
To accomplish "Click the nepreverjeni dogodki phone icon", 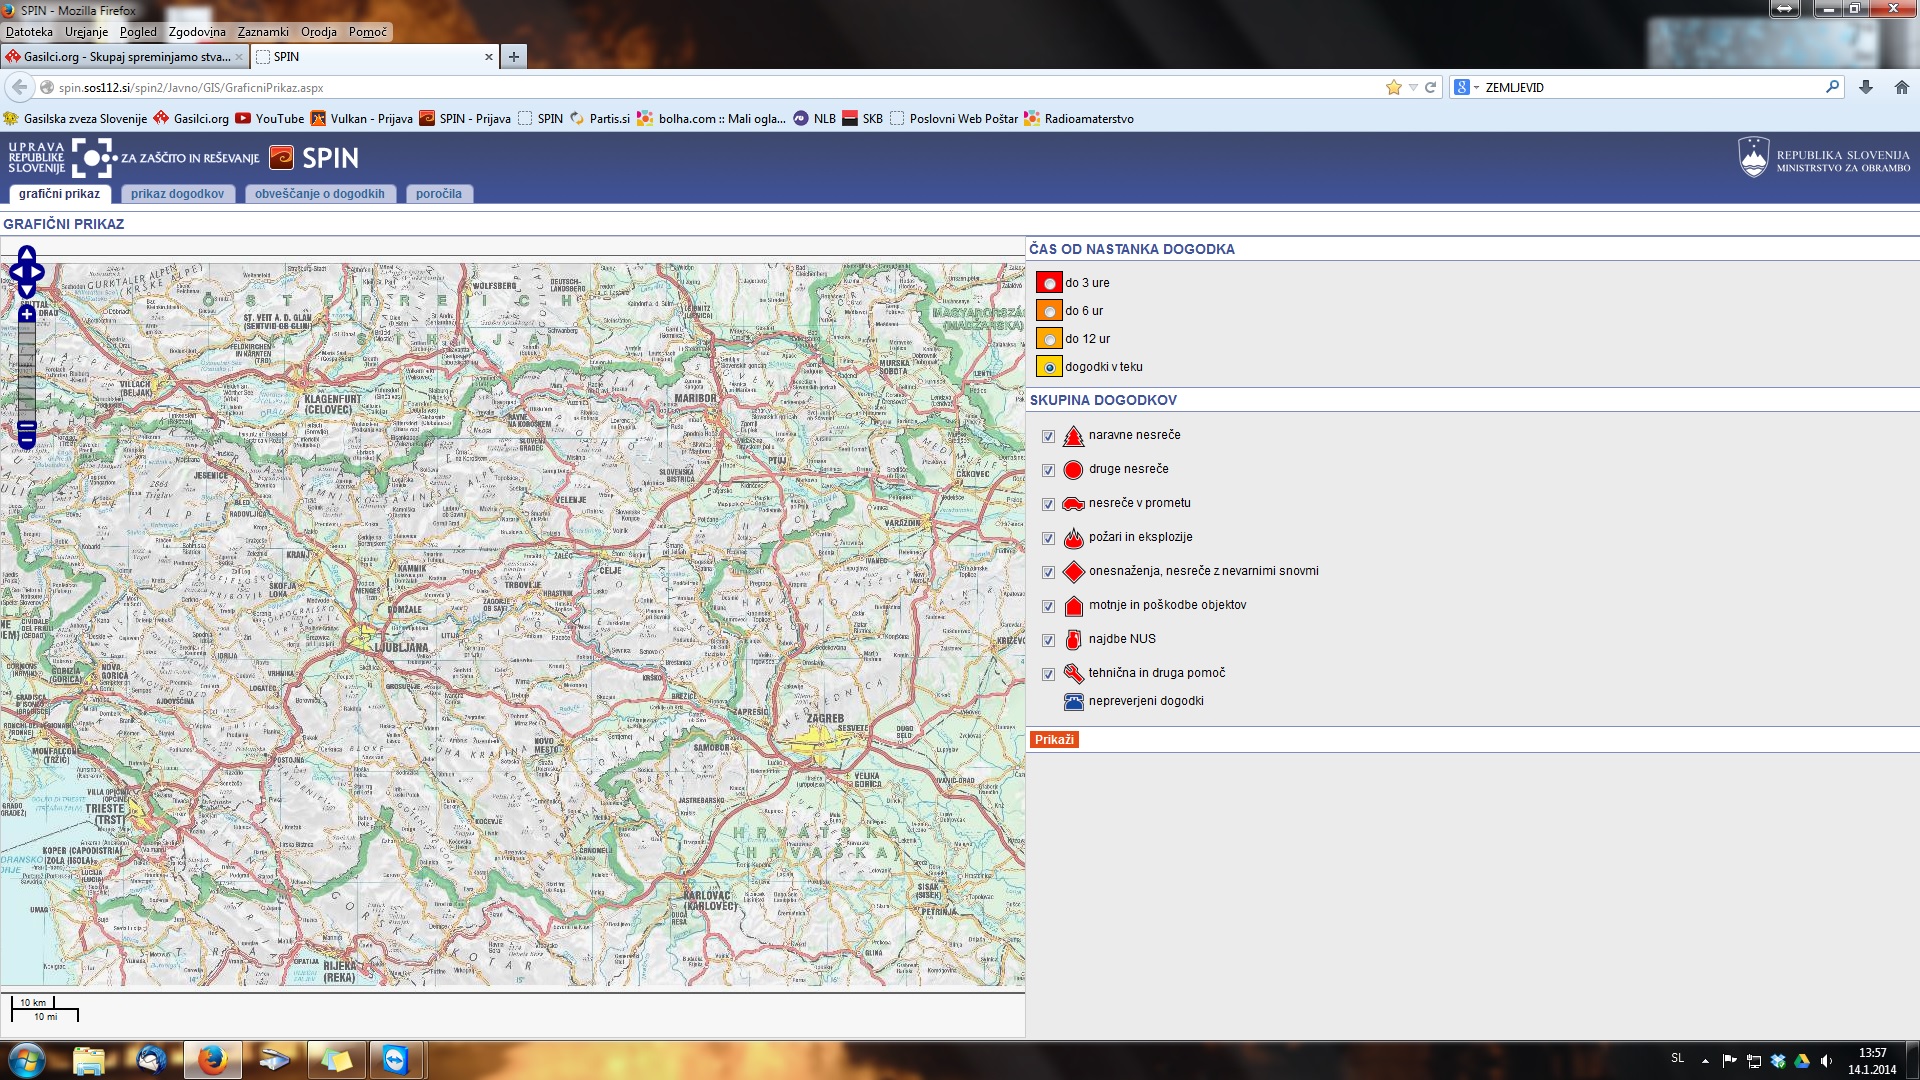I will coord(1073,702).
